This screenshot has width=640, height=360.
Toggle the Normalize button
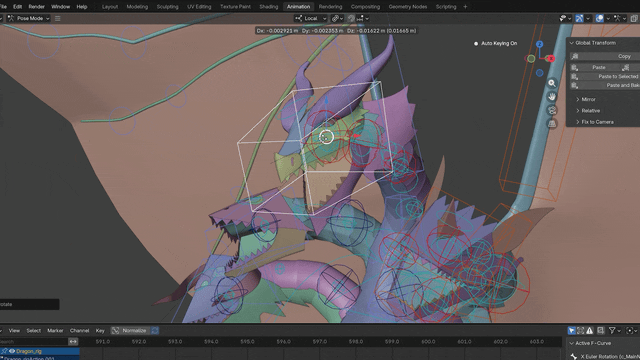tap(130, 331)
